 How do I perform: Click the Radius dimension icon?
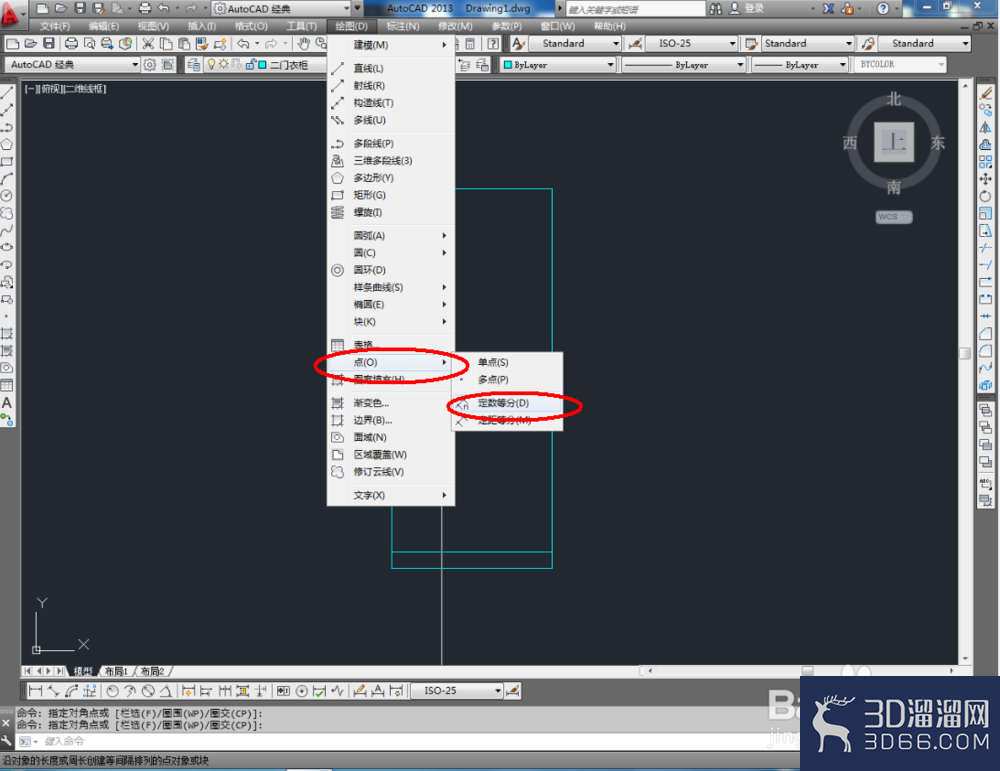pos(112,691)
